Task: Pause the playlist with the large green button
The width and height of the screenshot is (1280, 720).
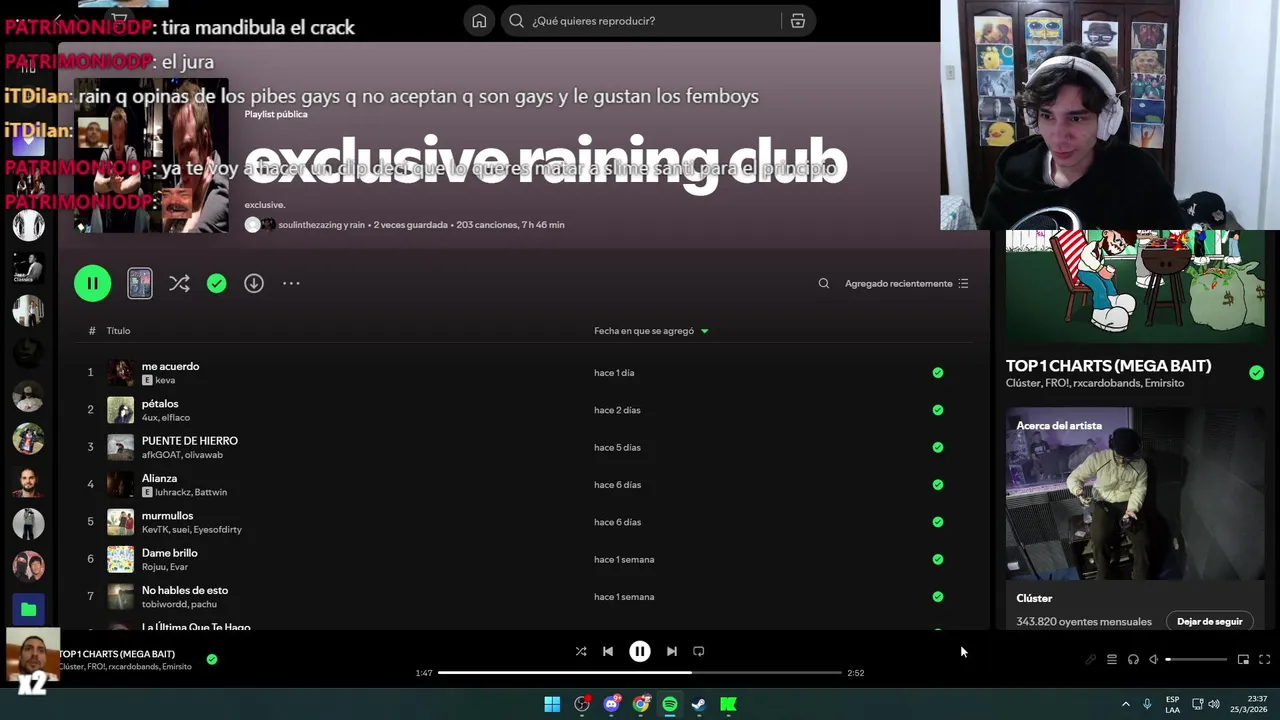Action: (92, 283)
